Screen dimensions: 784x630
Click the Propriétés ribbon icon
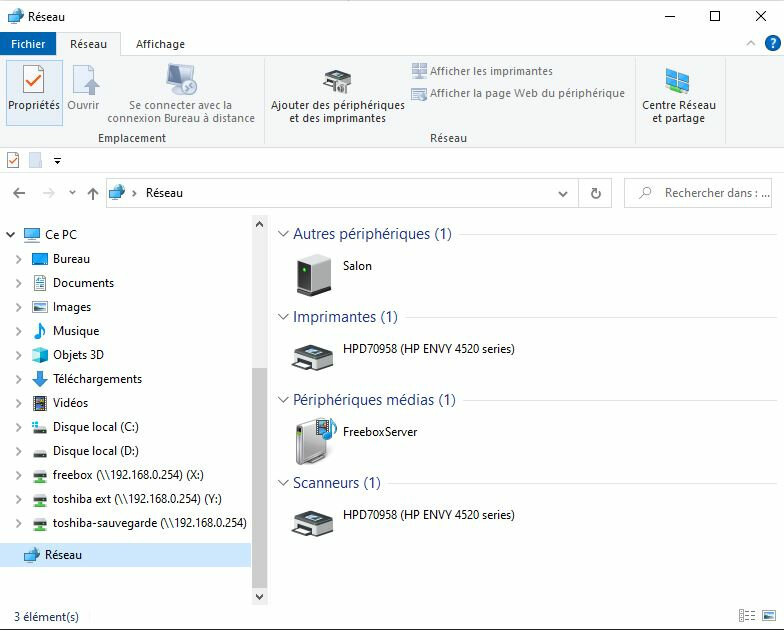click(34, 89)
